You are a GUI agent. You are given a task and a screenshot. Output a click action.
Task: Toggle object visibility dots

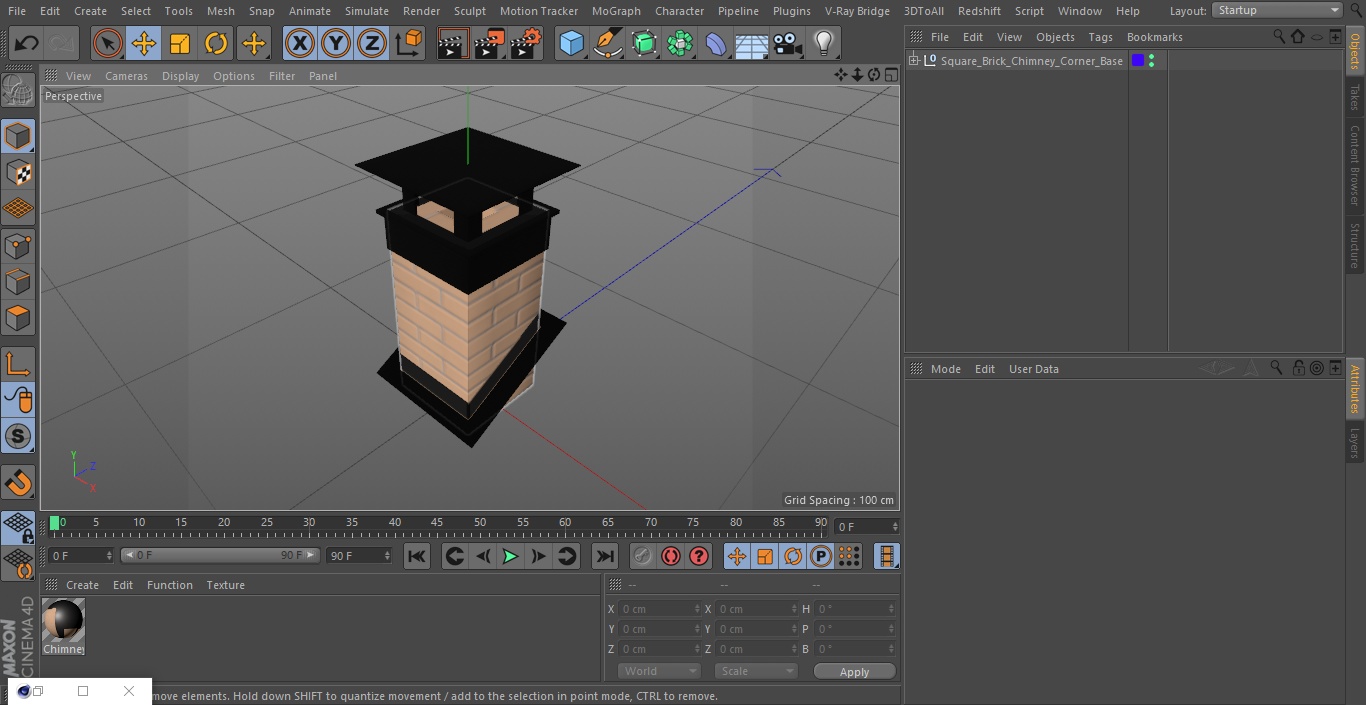pyautogui.click(x=1152, y=61)
